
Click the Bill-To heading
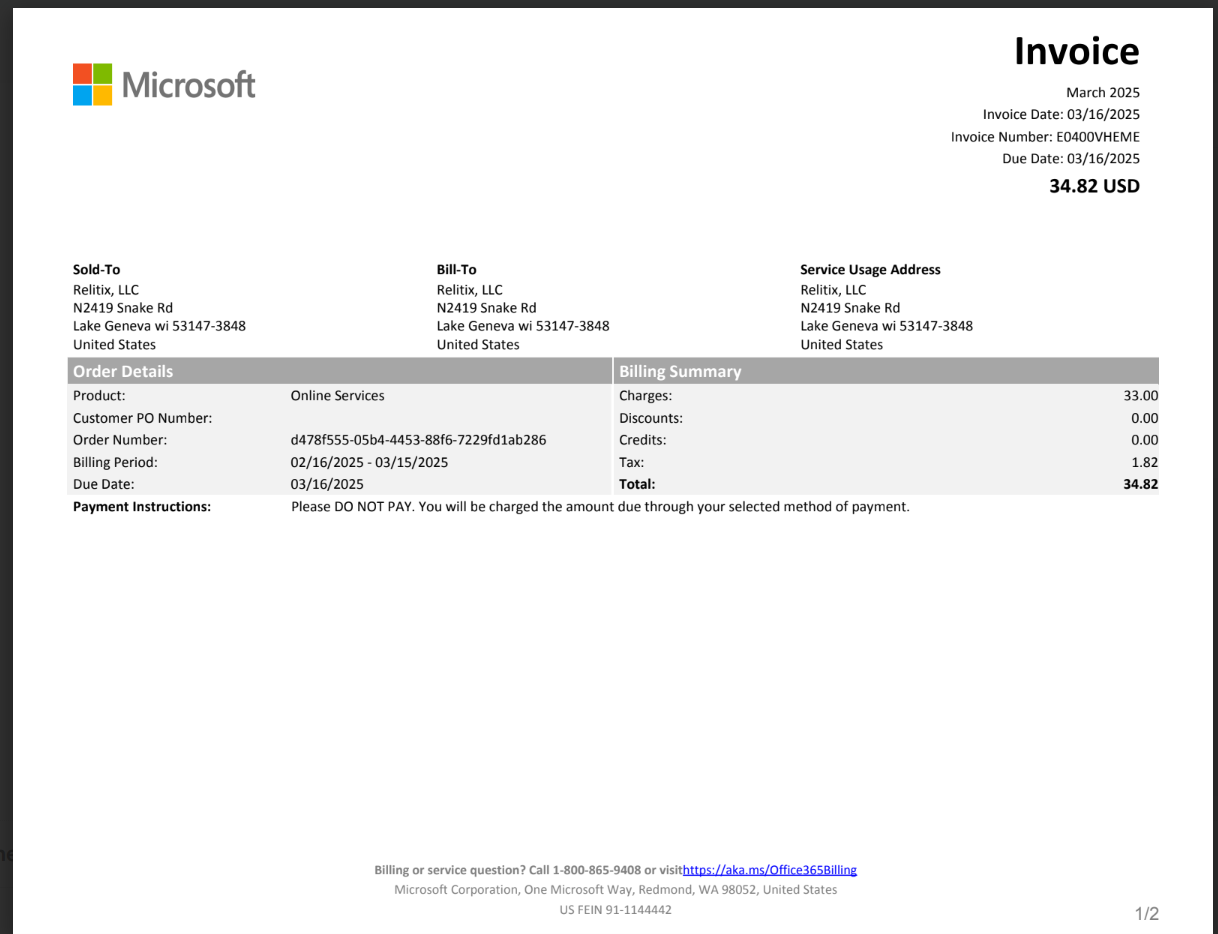click(x=457, y=270)
